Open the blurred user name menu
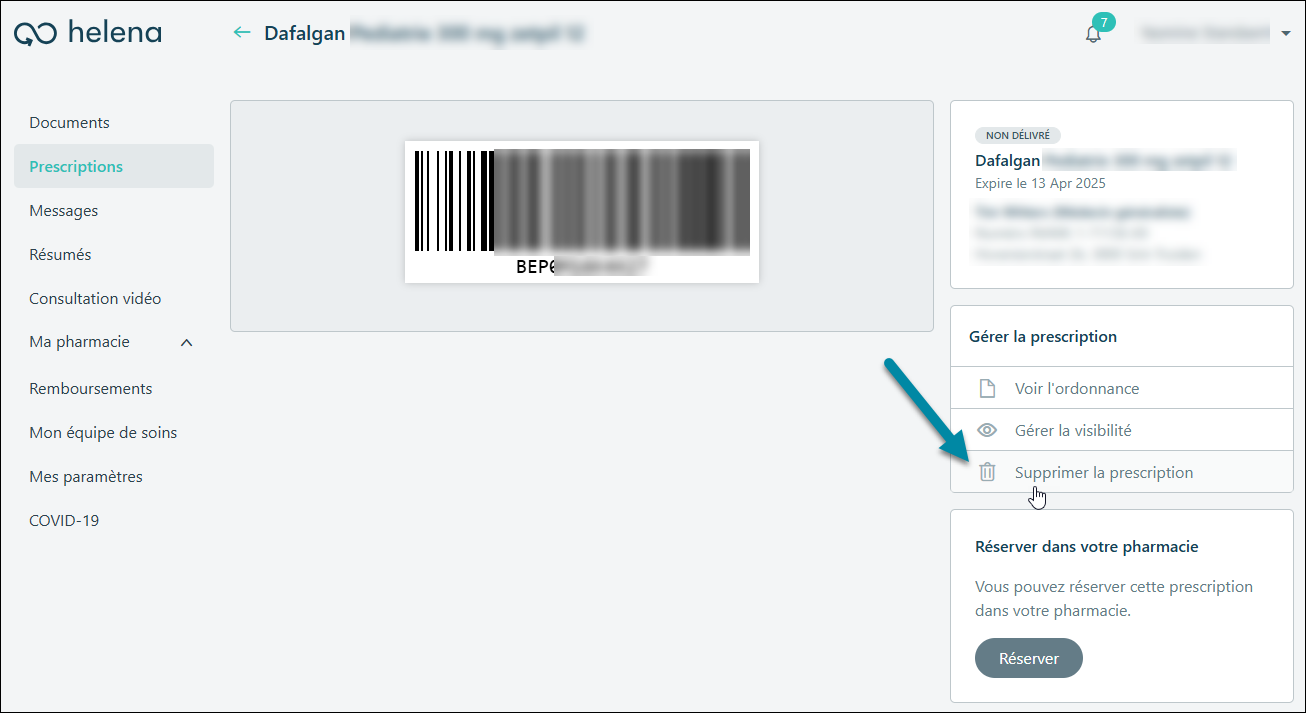This screenshot has height=713, width=1306. [x=1204, y=33]
